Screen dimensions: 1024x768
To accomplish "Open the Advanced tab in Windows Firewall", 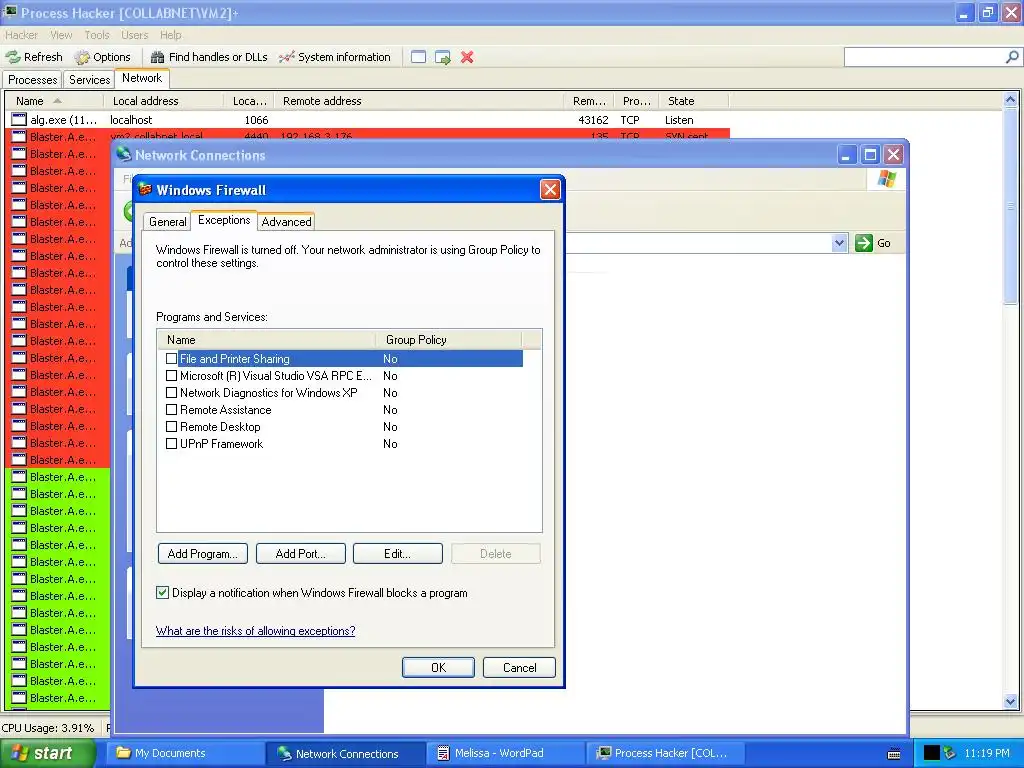I will point(286,222).
